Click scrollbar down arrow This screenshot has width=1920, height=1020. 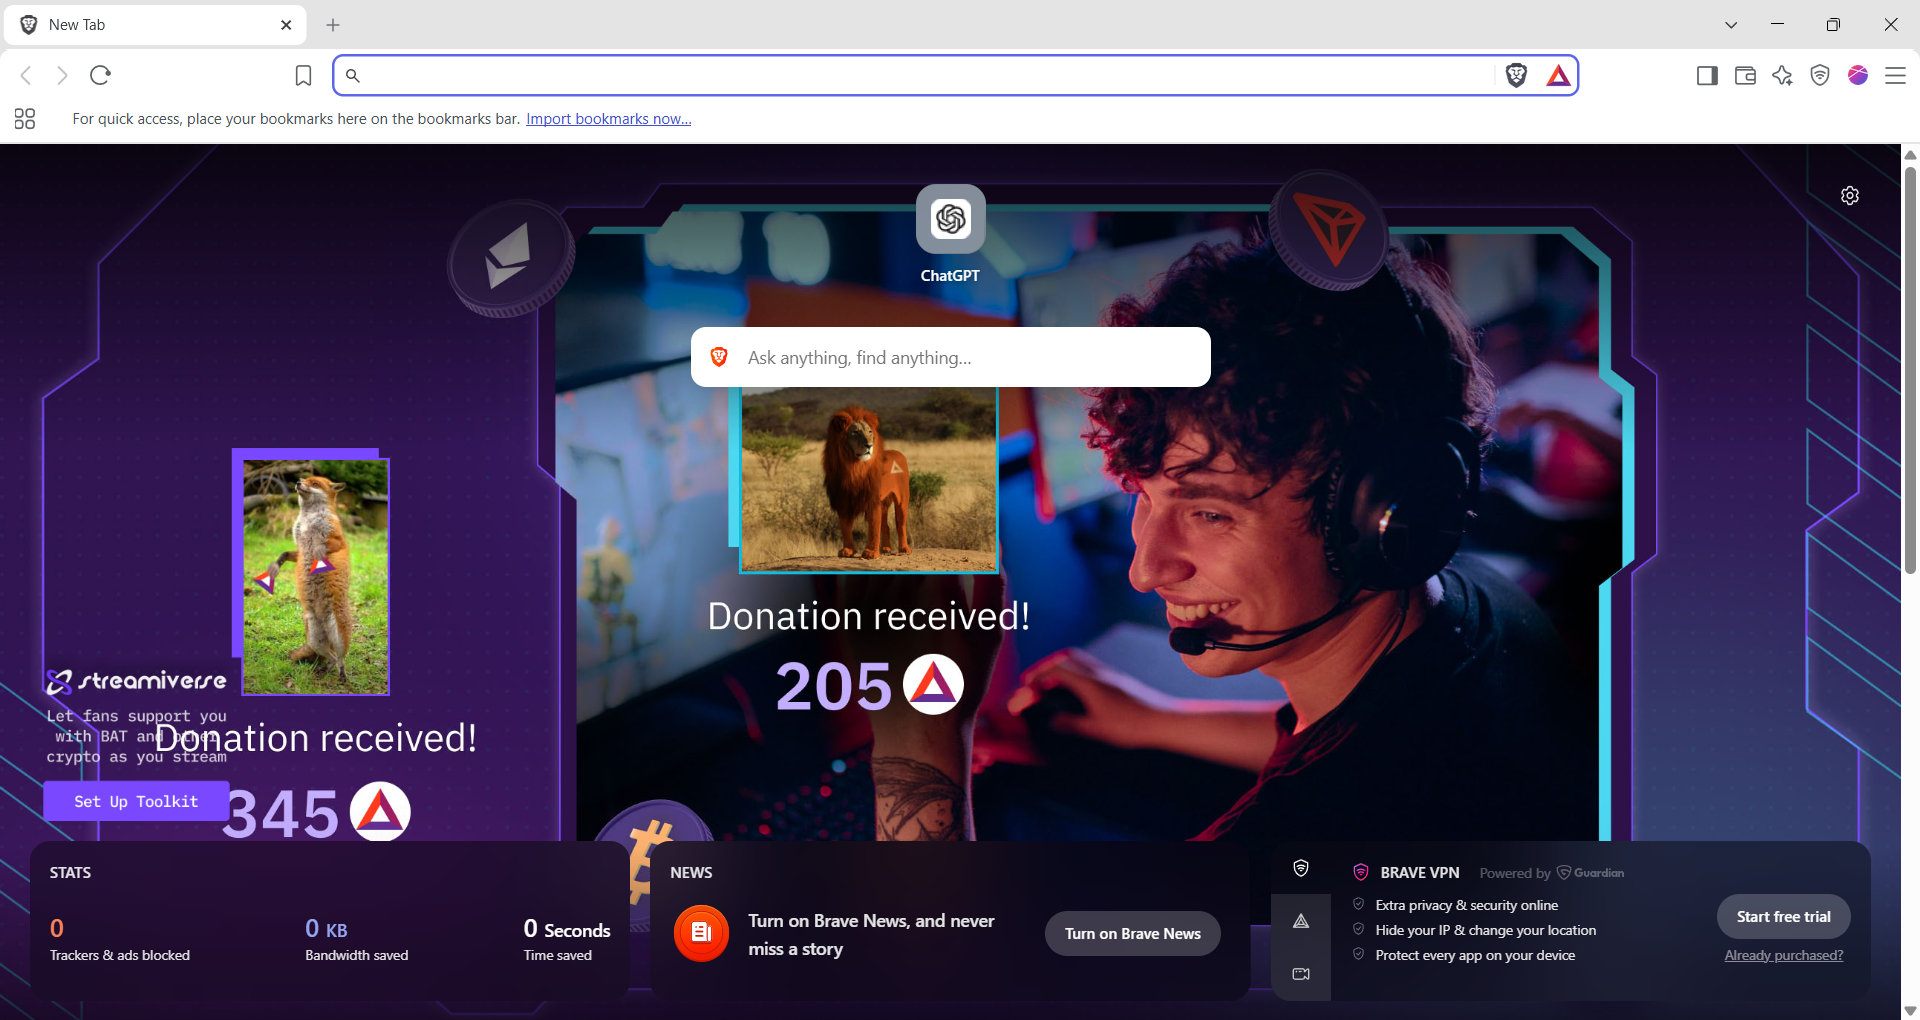(x=1910, y=1011)
